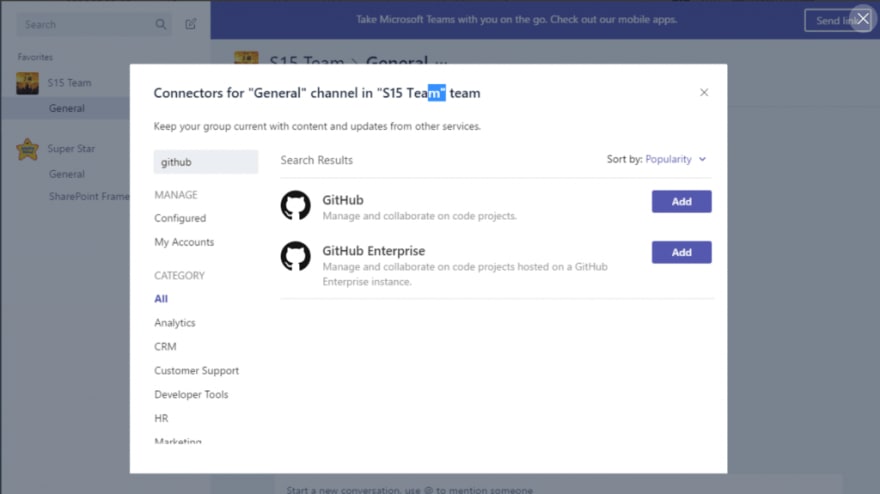
Task: Click the GitHub Enterprise title
Action: point(374,251)
